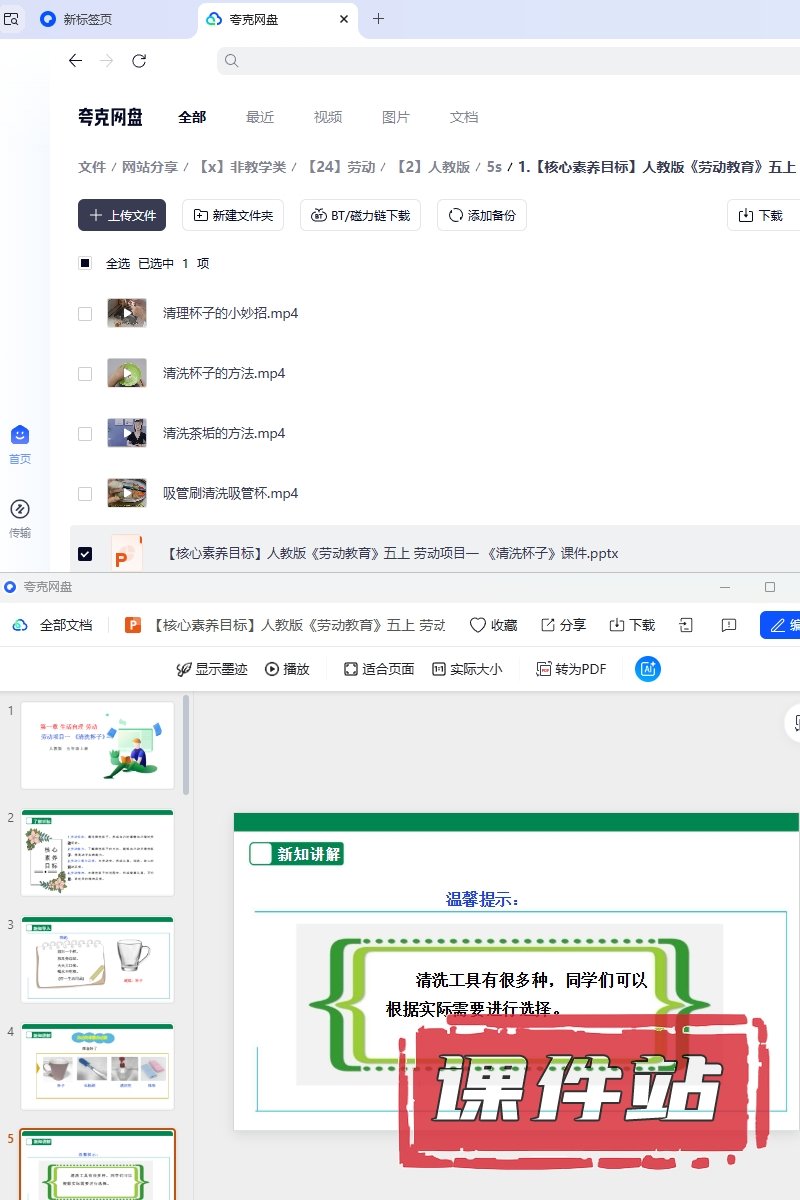Click the 收藏 heart favorite icon
This screenshot has height=1200, width=800.
point(478,625)
